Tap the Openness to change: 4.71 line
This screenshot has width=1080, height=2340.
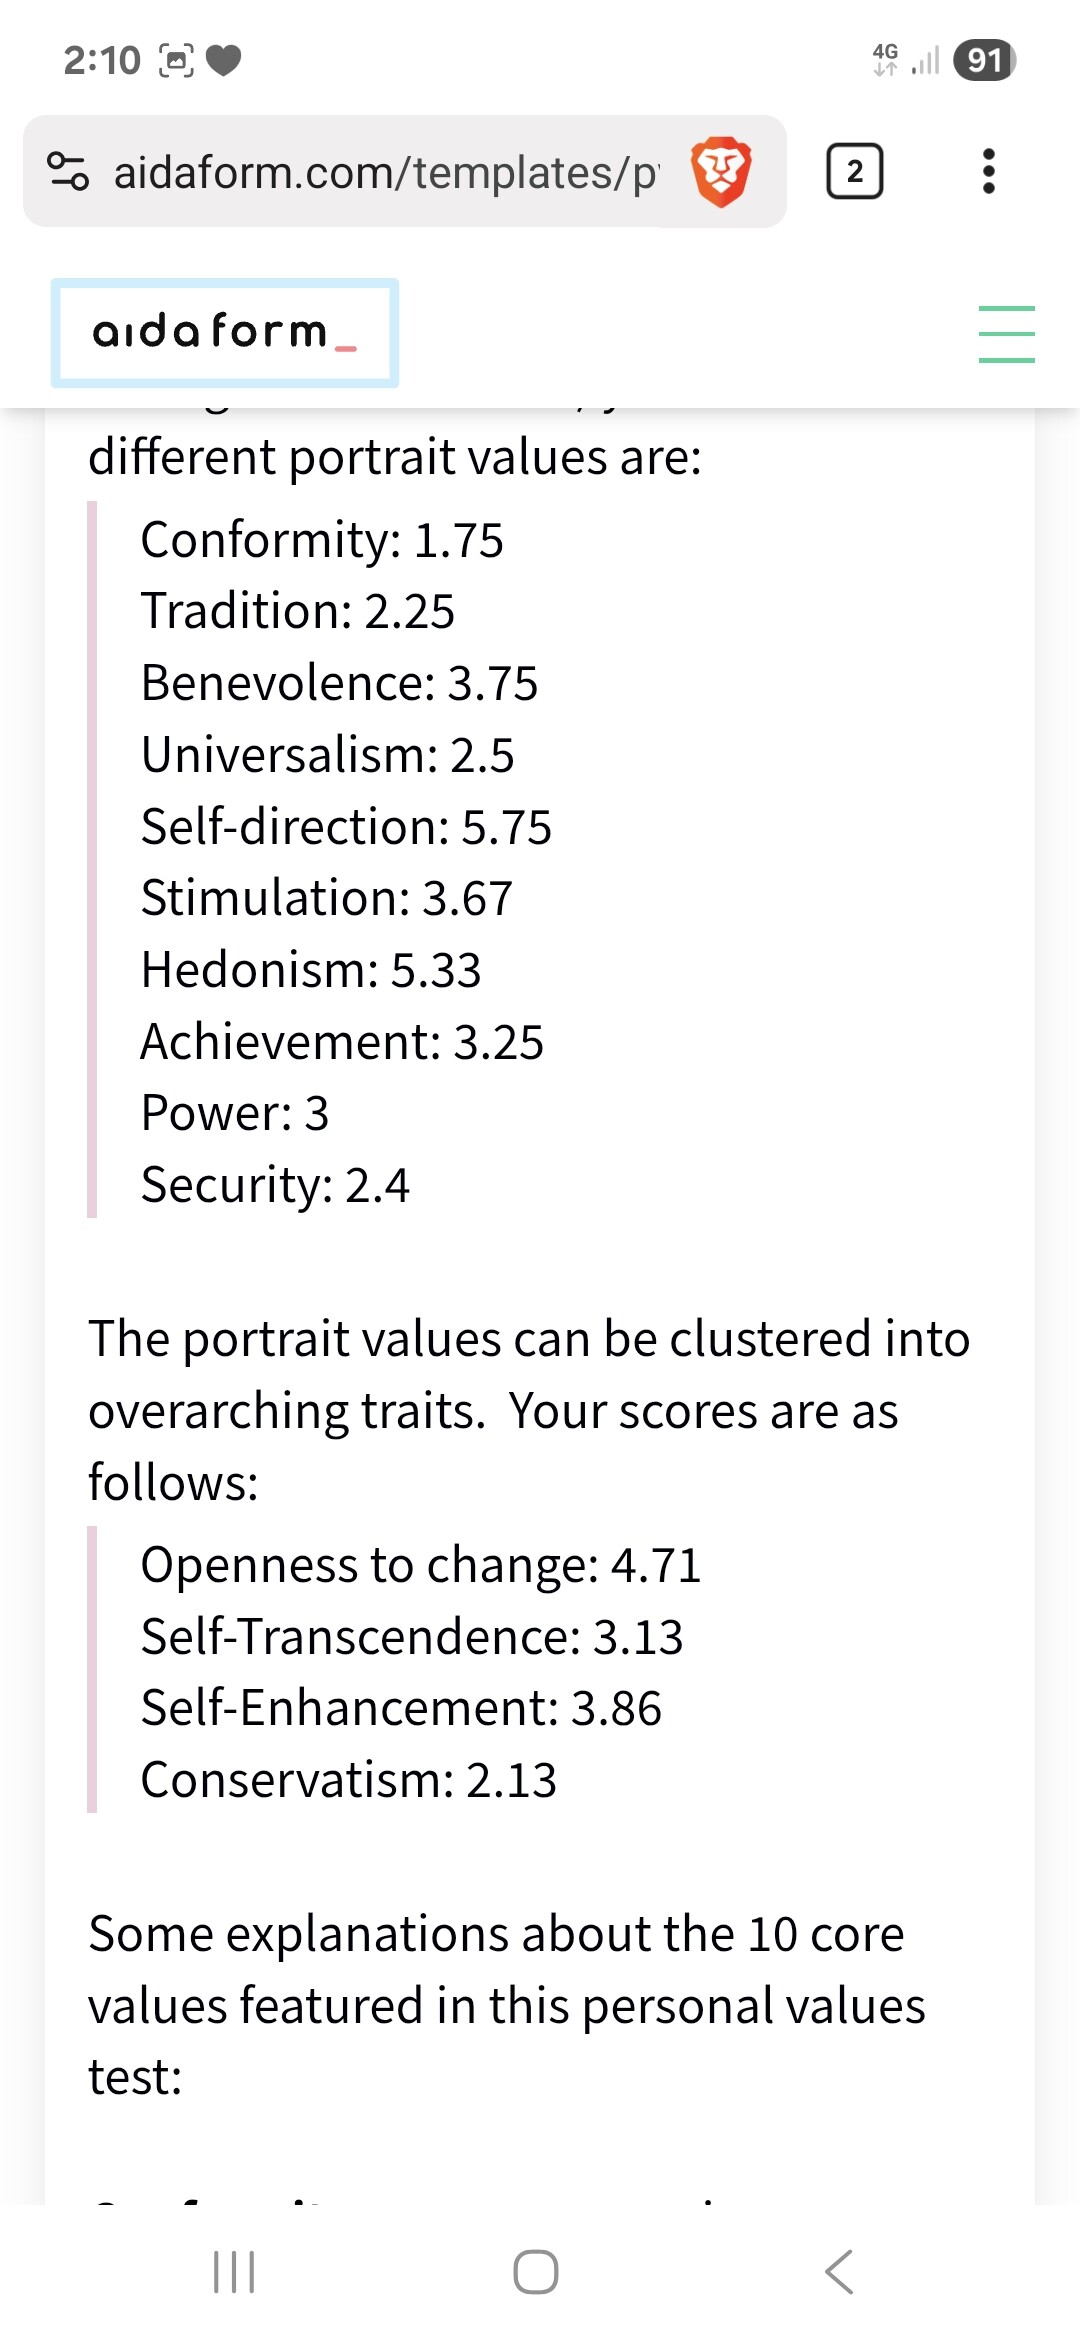pos(420,1565)
